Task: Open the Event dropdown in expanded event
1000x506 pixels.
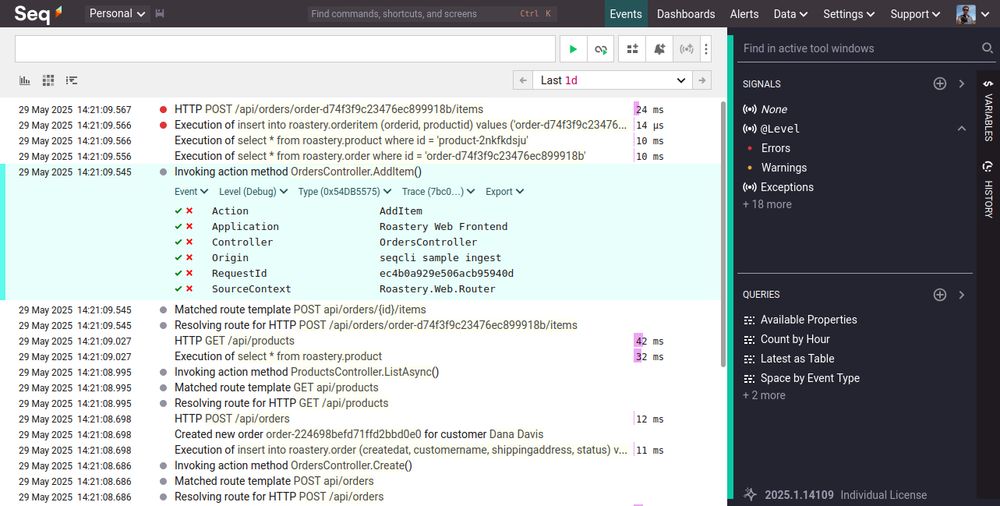Action: (x=191, y=191)
